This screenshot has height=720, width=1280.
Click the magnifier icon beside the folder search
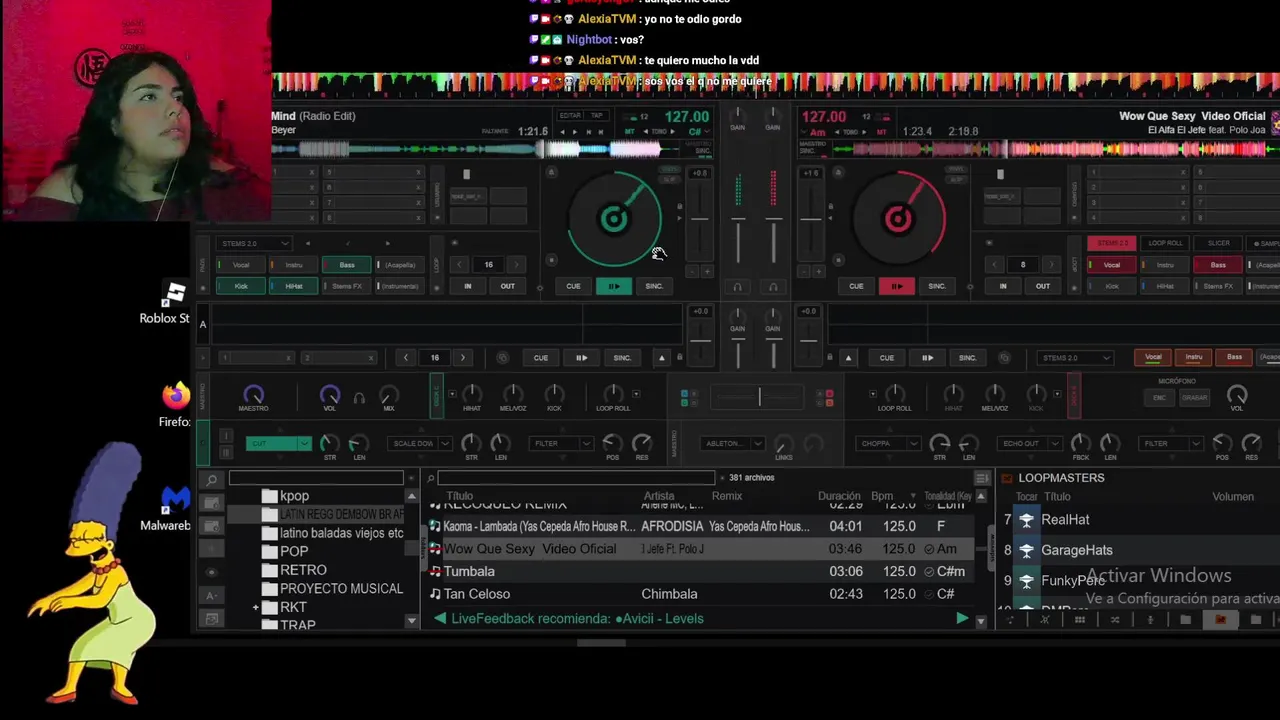click(x=211, y=479)
